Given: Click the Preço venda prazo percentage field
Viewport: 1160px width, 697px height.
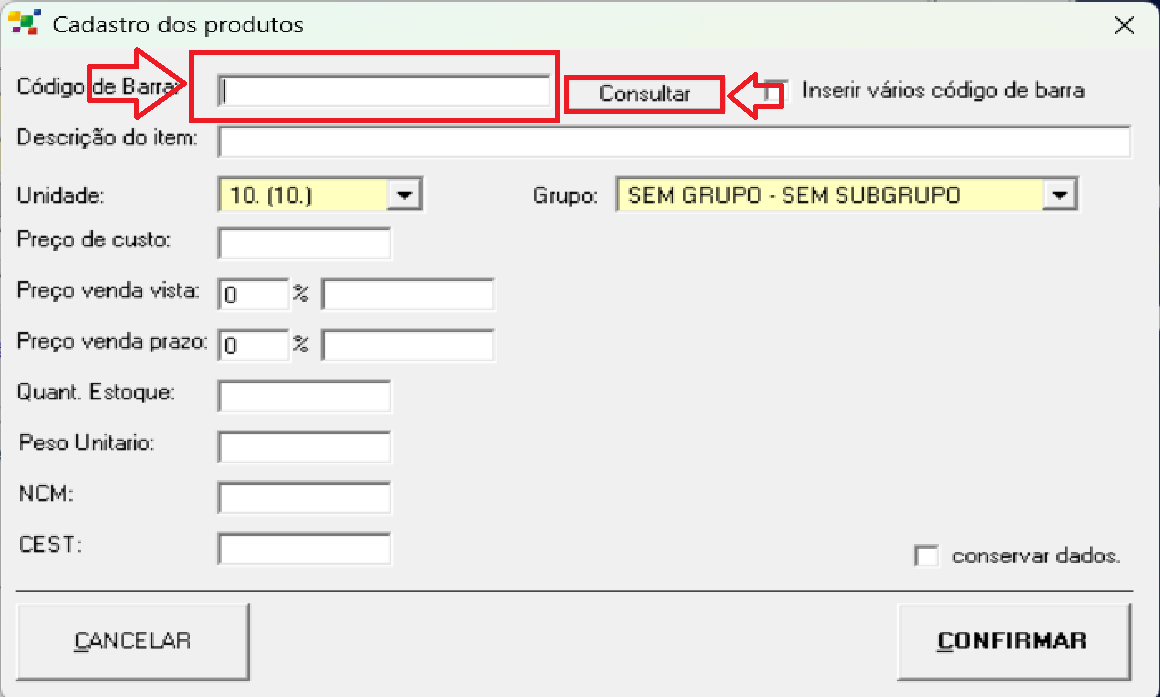Looking at the screenshot, I should [x=253, y=345].
